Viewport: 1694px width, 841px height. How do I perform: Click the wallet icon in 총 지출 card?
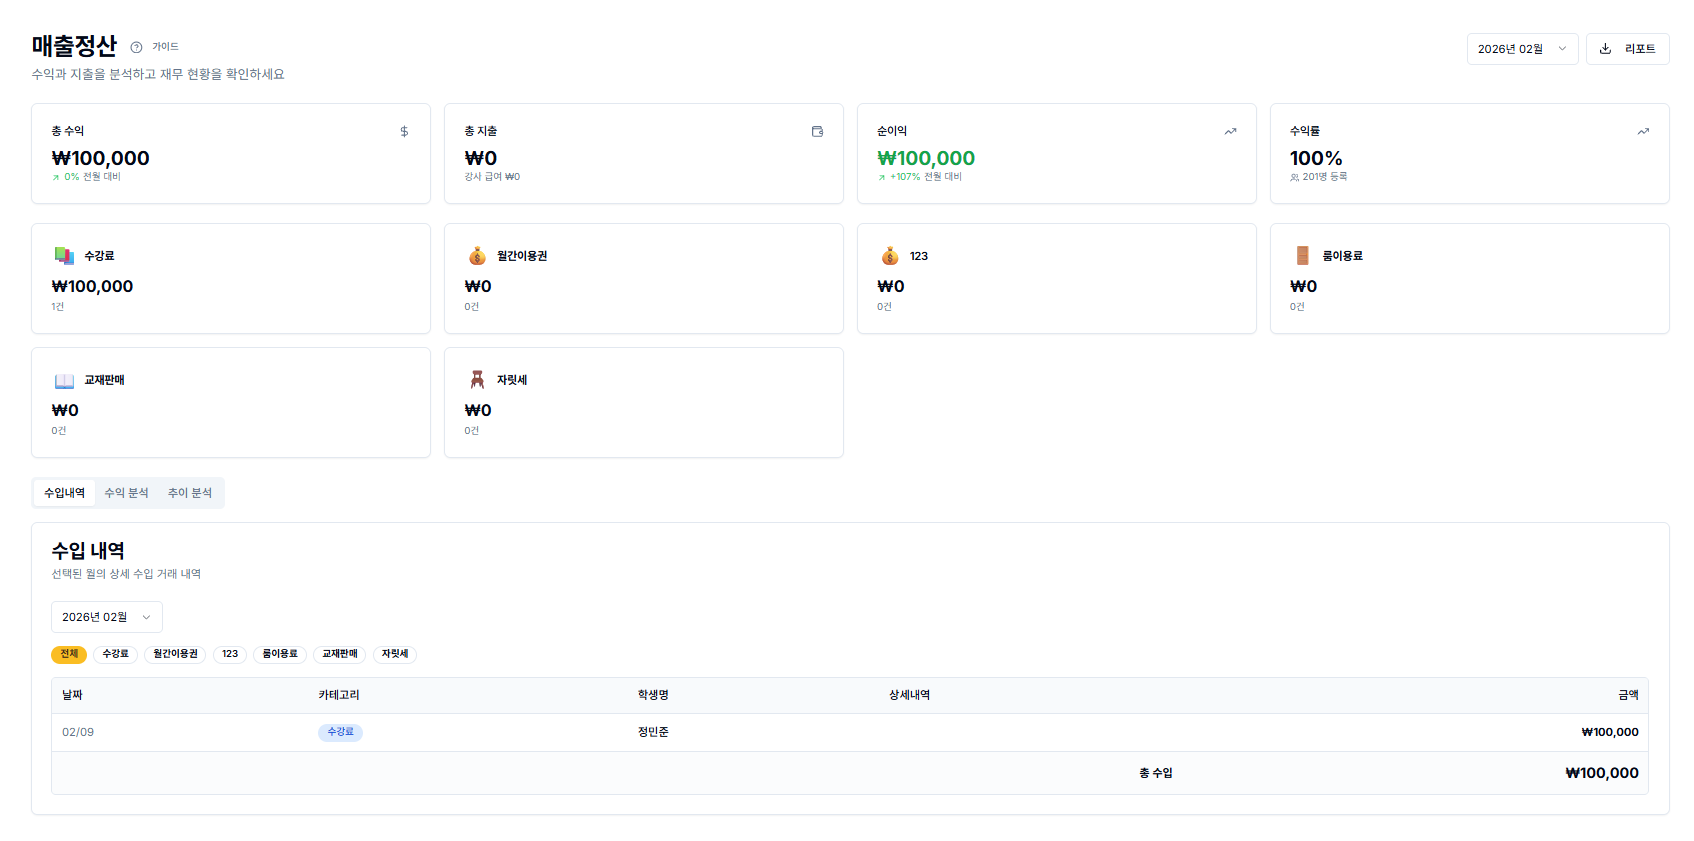817,131
